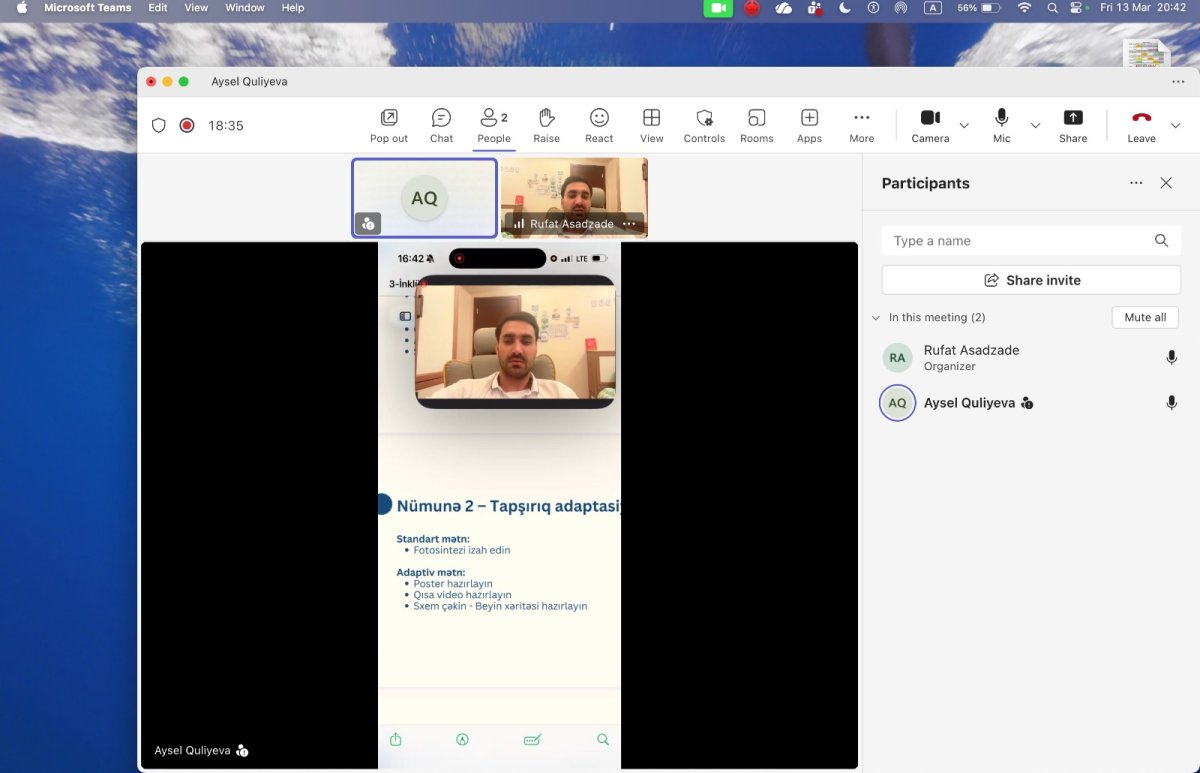
Task: Raise your hand in the meeting
Action: click(x=546, y=126)
